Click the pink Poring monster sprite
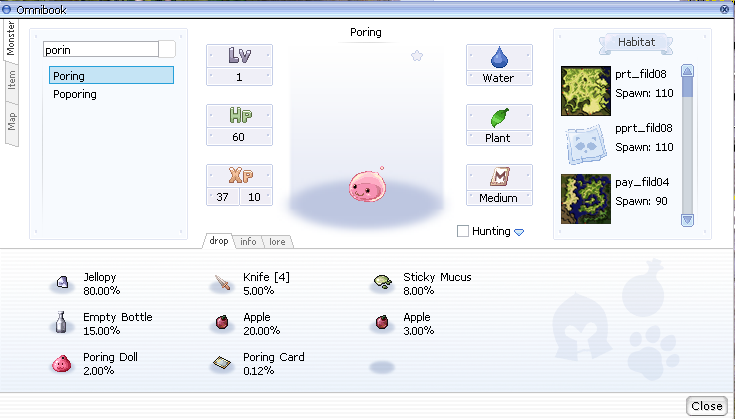 367,186
